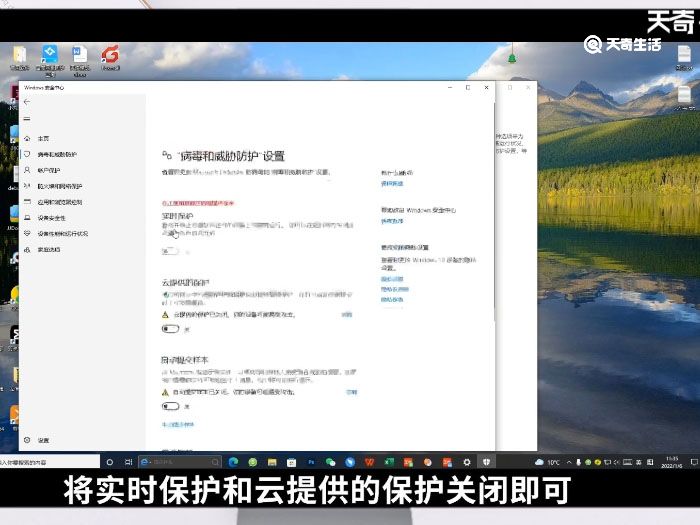Image resolution: width=700 pixels, height=525 pixels.
Task: Expand hidden tray icons chevron
Action: [569, 462]
